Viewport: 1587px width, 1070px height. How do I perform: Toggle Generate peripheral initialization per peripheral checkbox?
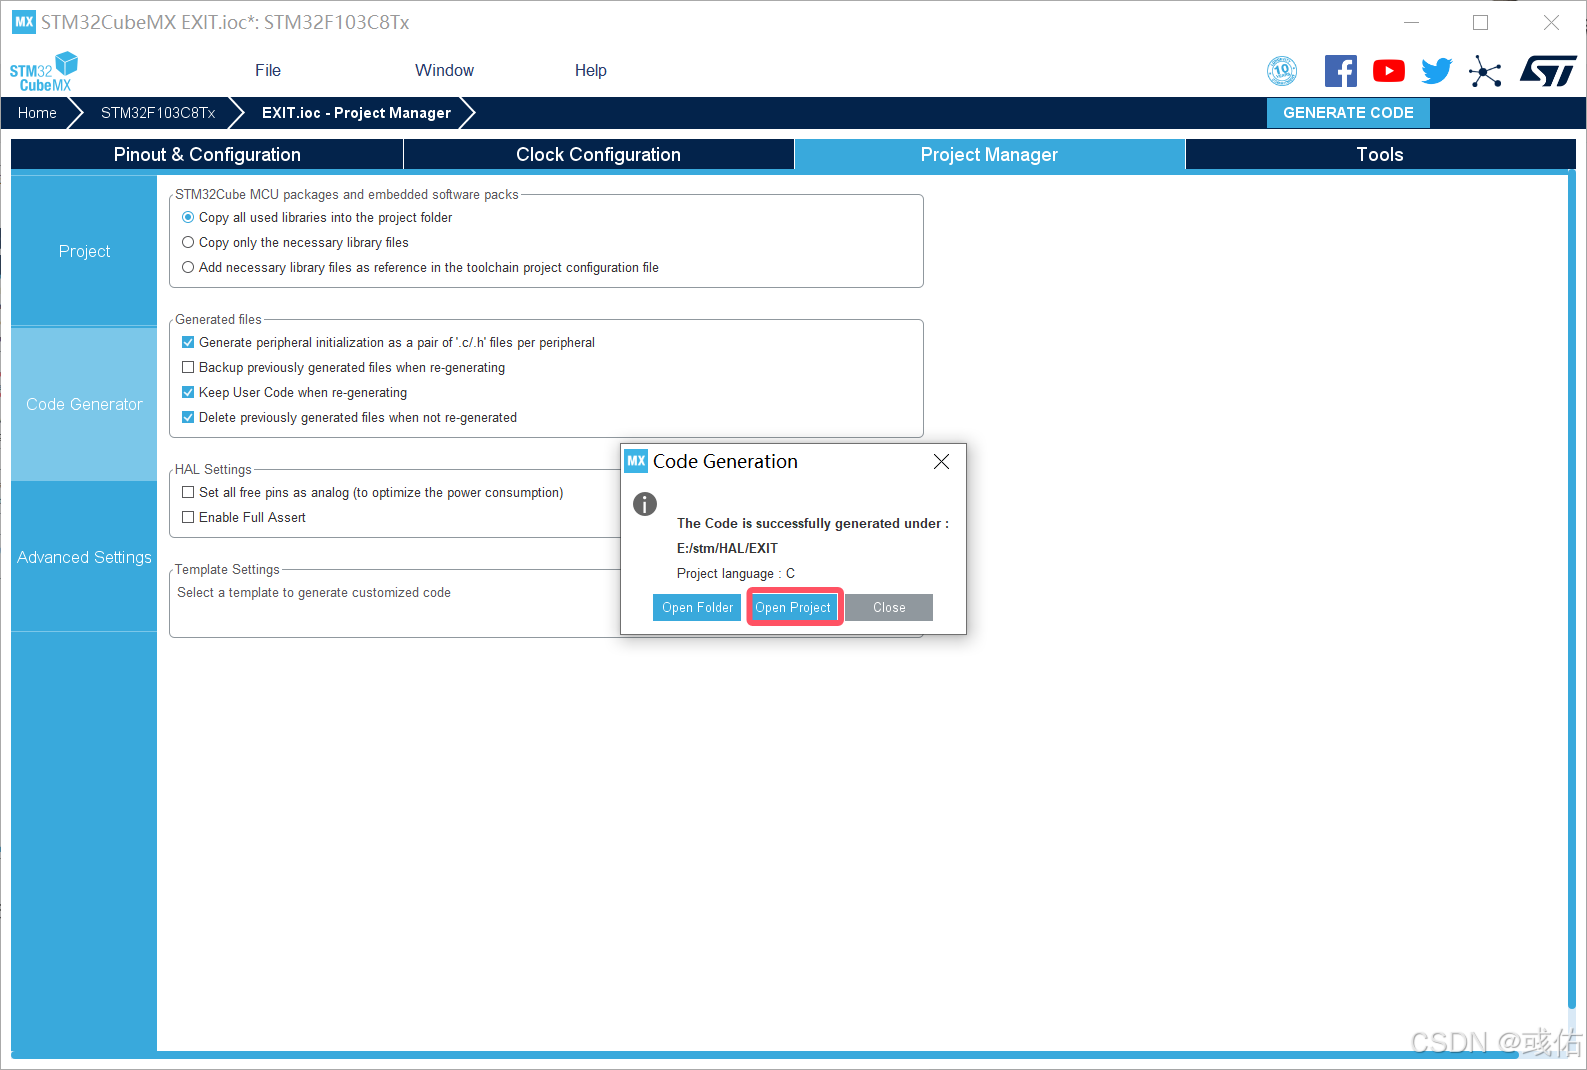click(188, 342)
